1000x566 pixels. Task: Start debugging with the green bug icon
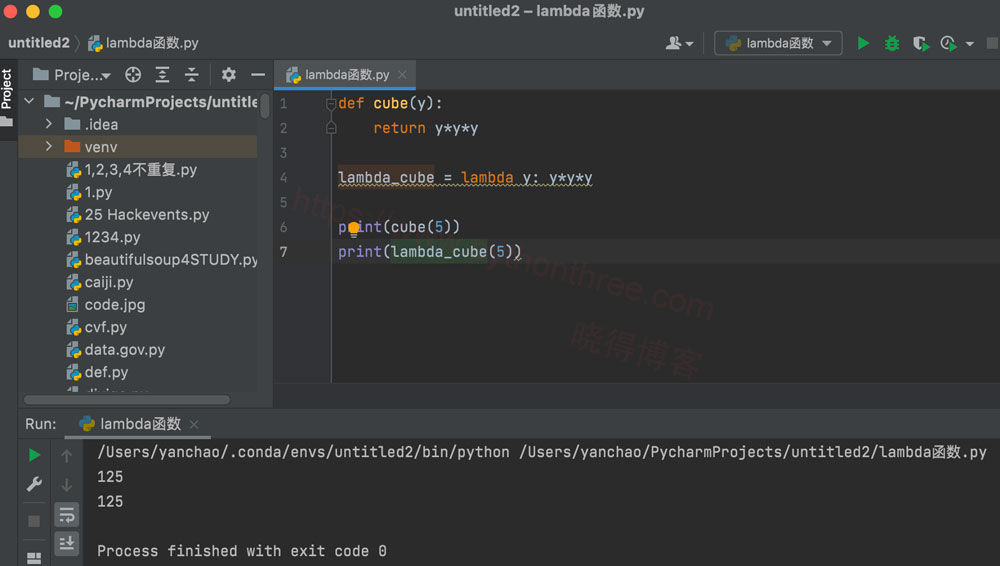point(892,43)
